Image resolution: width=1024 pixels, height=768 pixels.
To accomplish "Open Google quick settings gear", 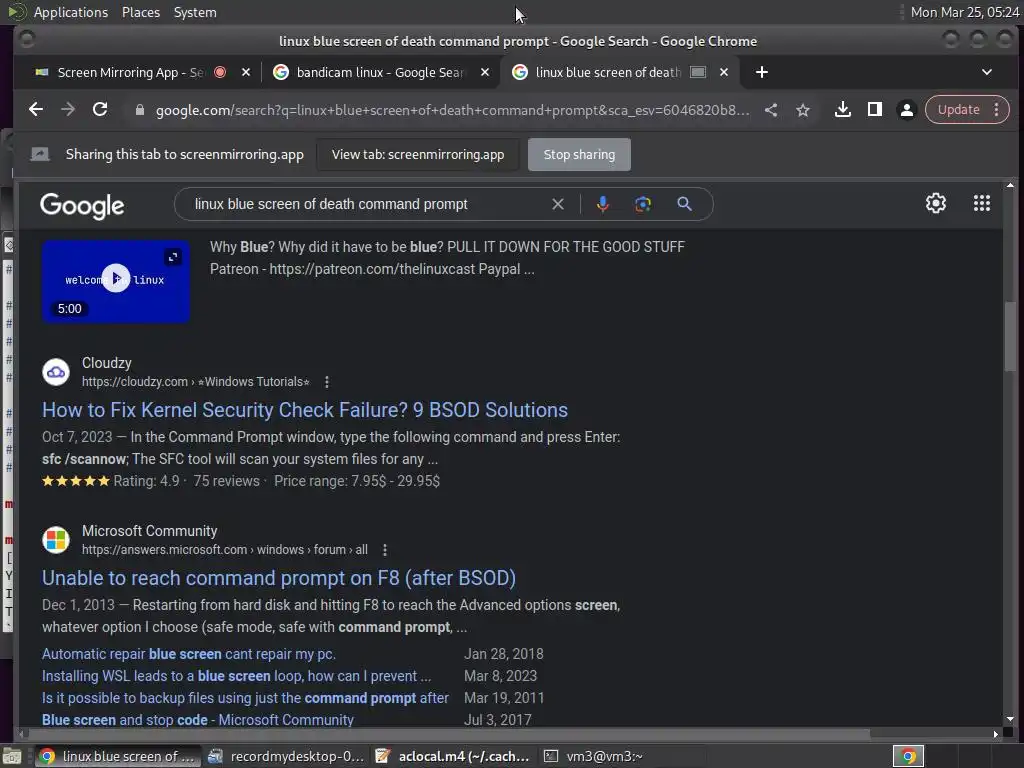I will click(936, 203).
